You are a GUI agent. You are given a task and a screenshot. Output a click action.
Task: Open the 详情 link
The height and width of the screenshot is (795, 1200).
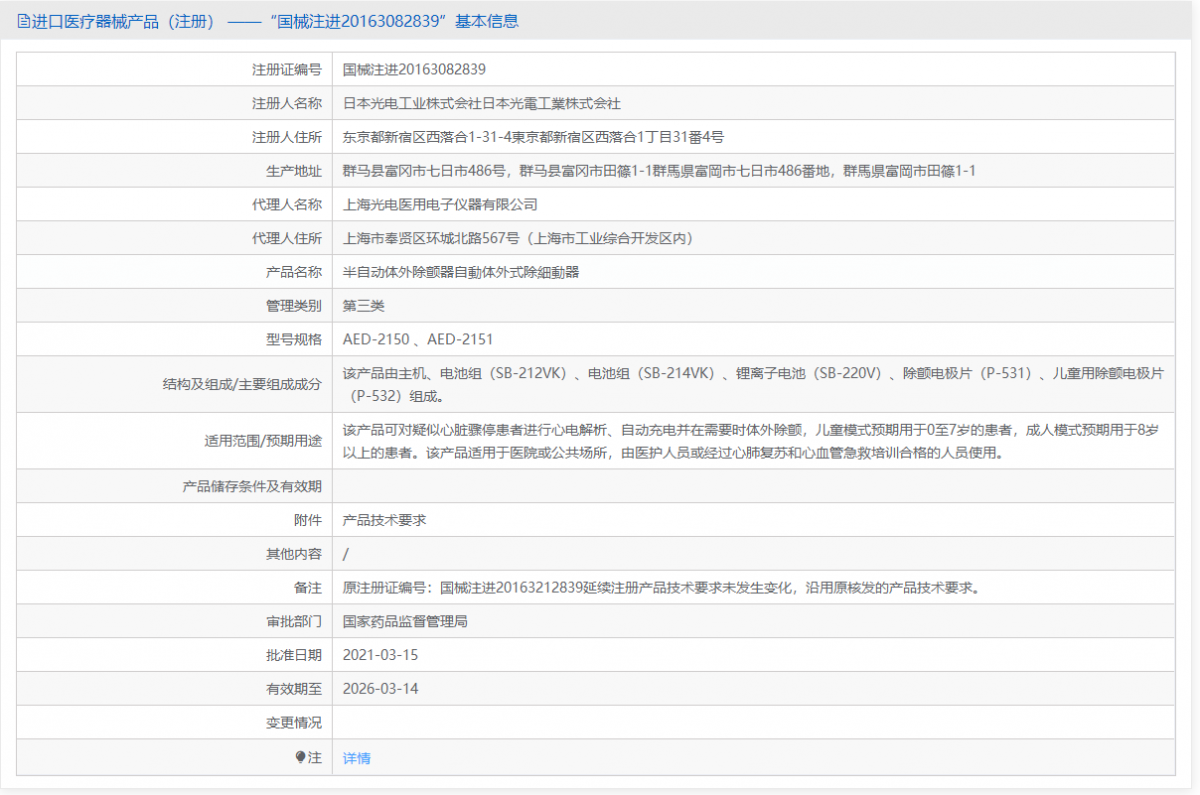(356, 758)
